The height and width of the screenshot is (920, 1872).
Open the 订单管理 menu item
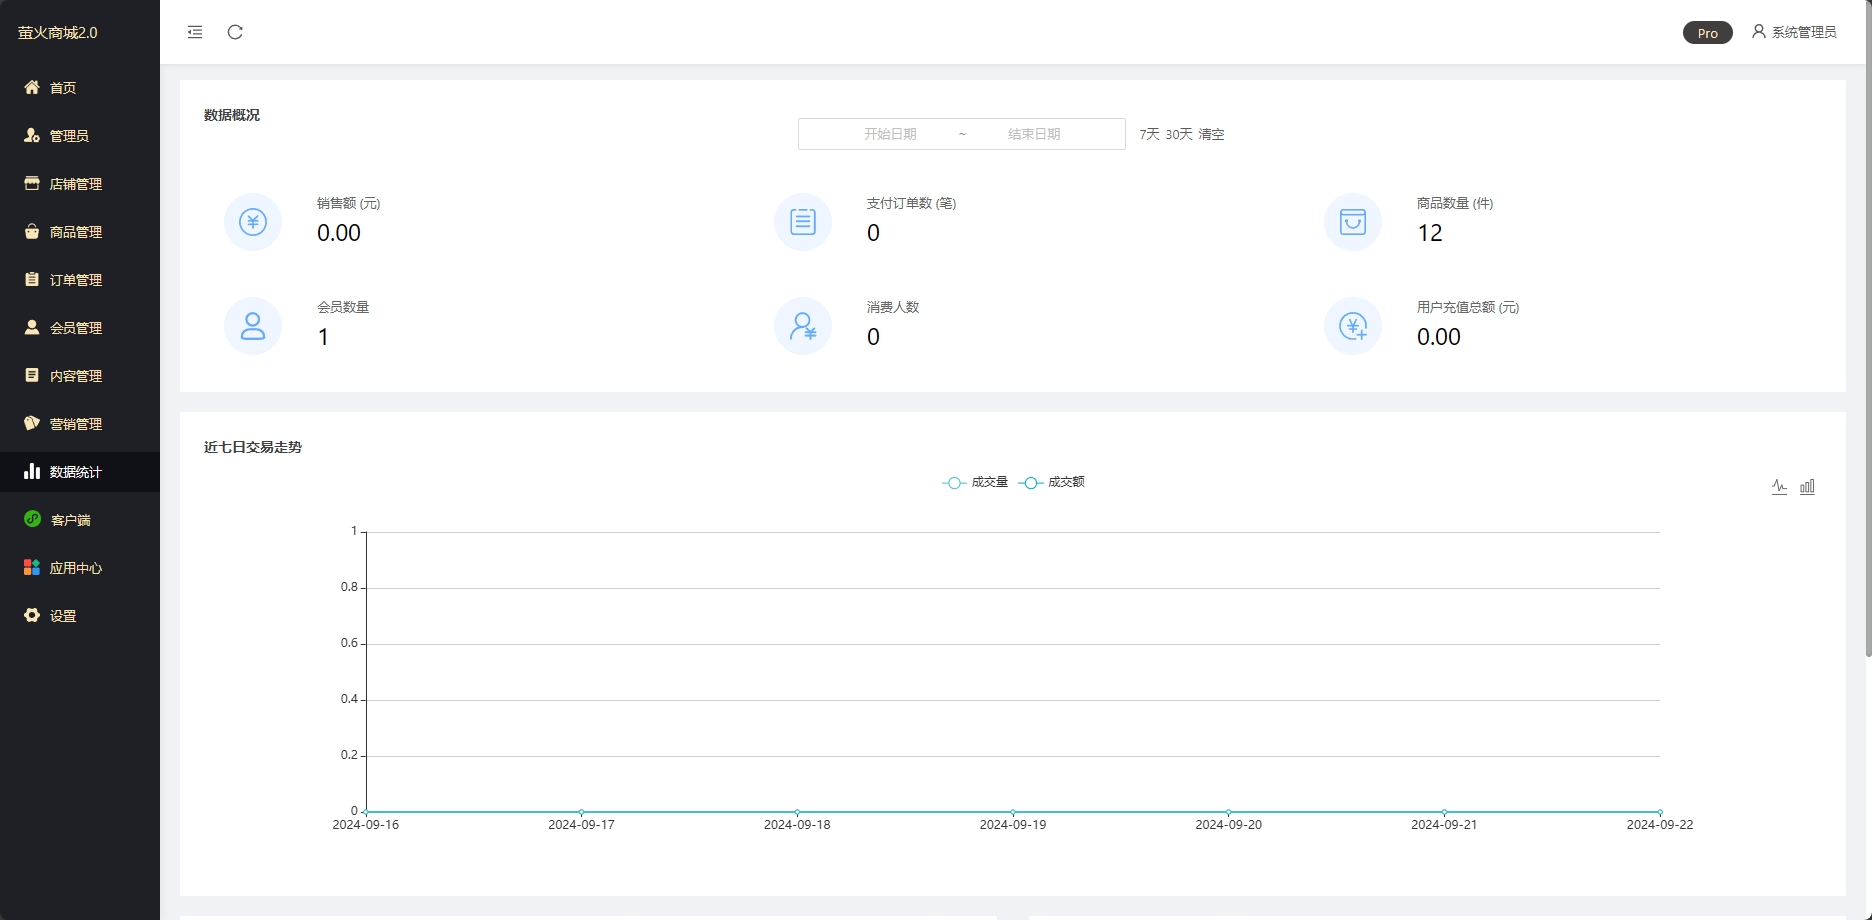[x=80, y=280]
